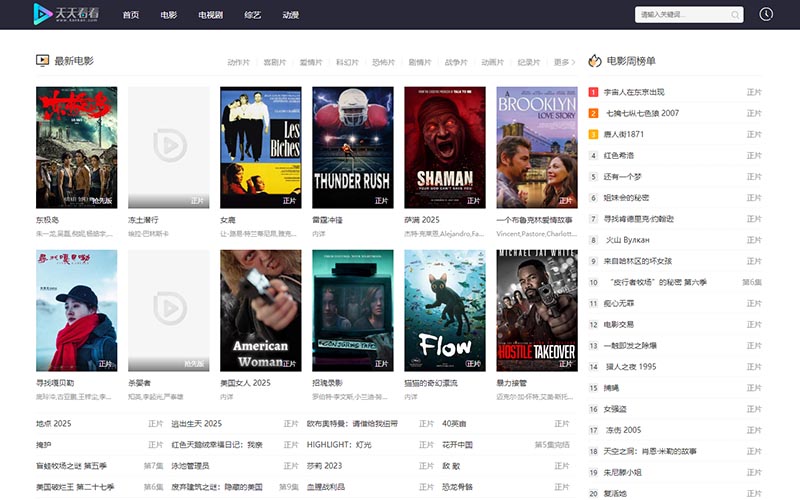The height and width of the screenshot is (500, 800).
Task: Click the HIGHLIGHT：灯光 list entry
Action: pyautogui.click(x=339, y=445)
